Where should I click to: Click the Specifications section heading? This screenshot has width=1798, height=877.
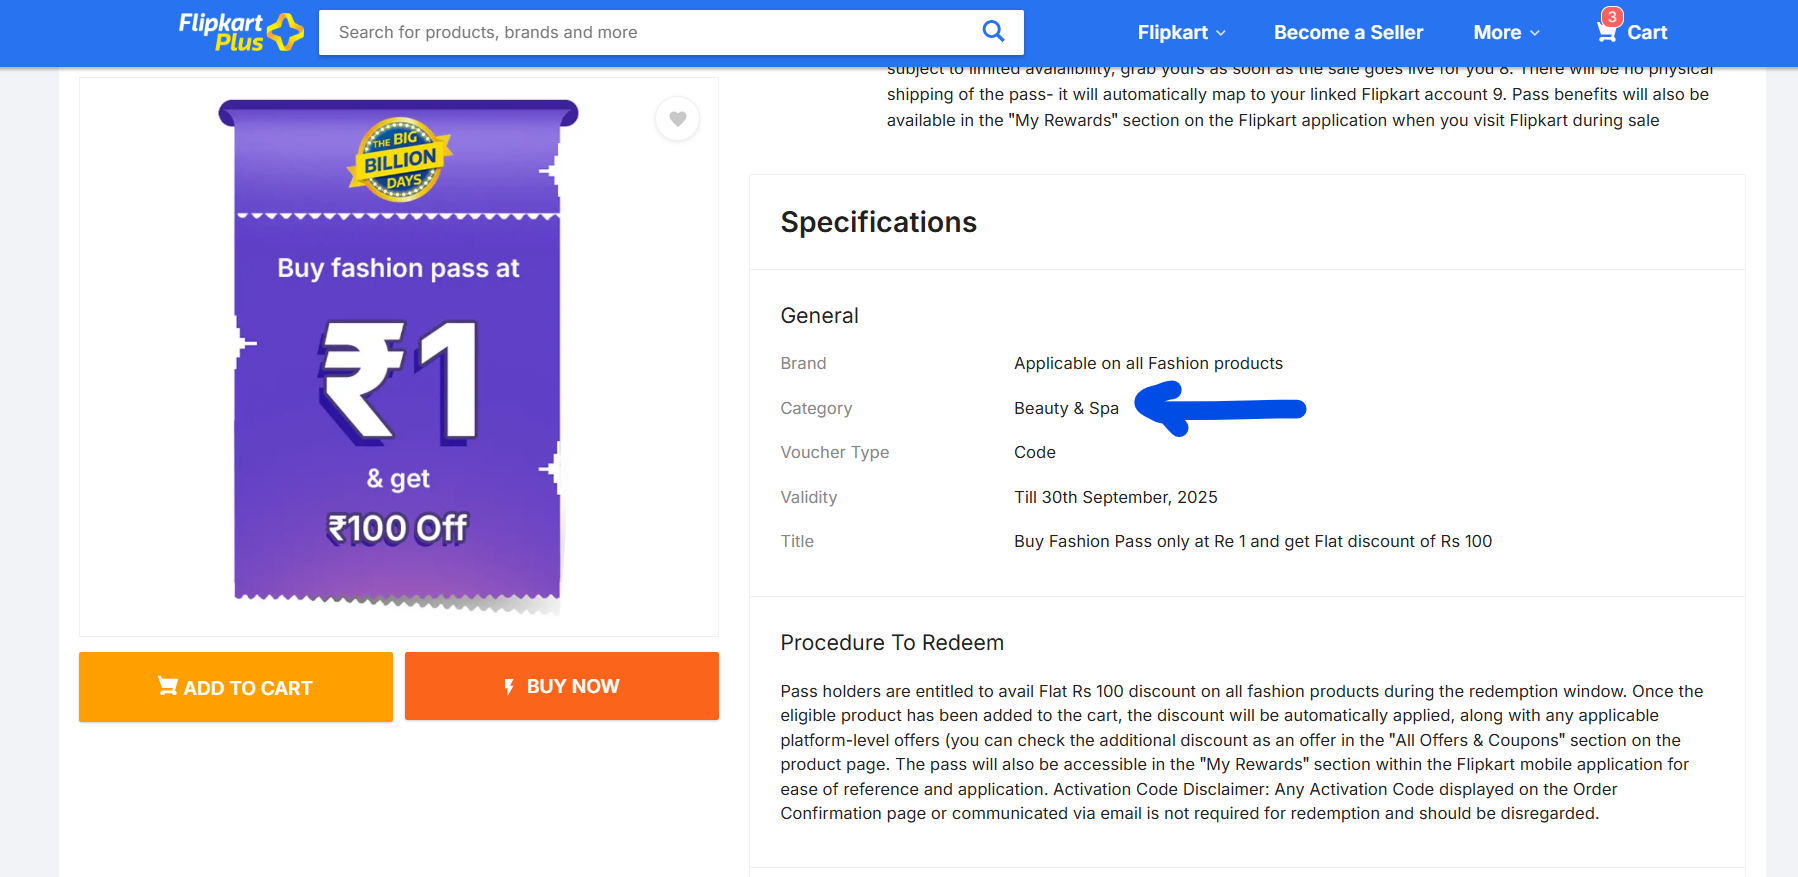pyautogui.click(x=878, y=222)
